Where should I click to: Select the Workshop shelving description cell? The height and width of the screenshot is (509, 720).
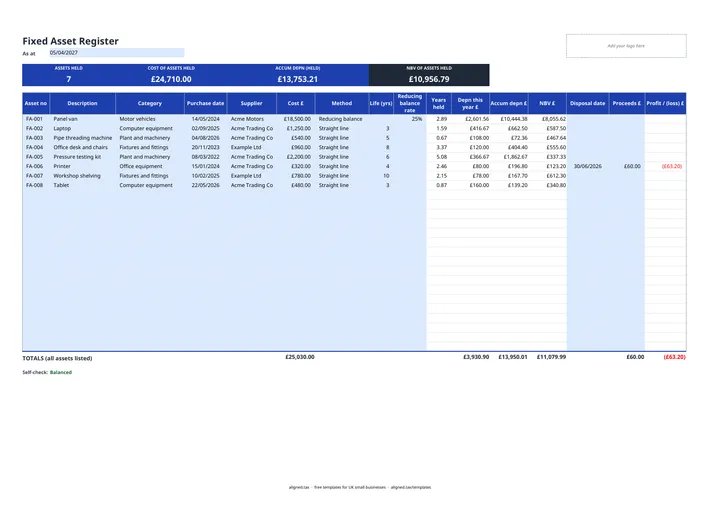83,176
